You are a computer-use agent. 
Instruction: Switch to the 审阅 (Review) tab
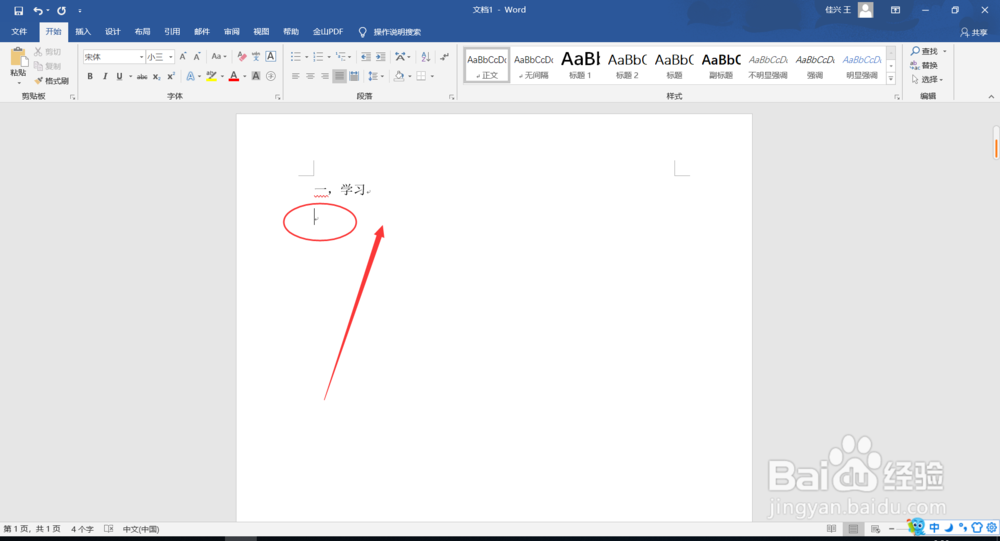pyautogui.click(x=232, y=32)
